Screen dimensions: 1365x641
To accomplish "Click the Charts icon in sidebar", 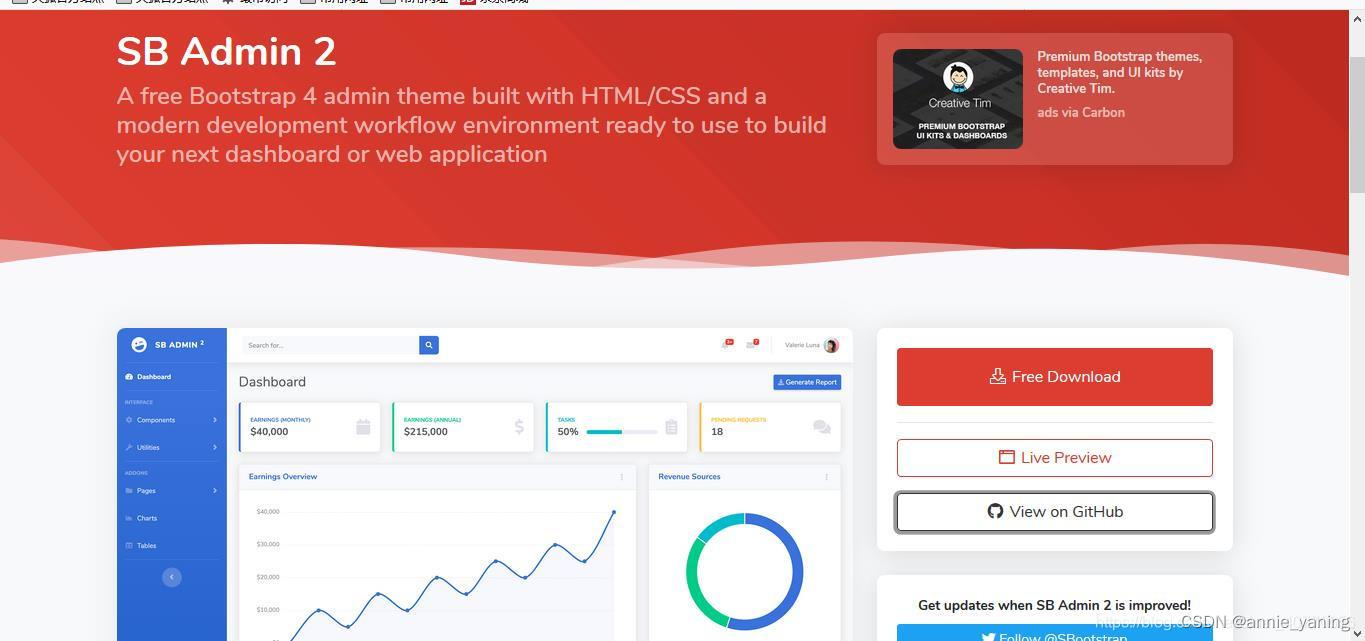I will pos(129,518).
